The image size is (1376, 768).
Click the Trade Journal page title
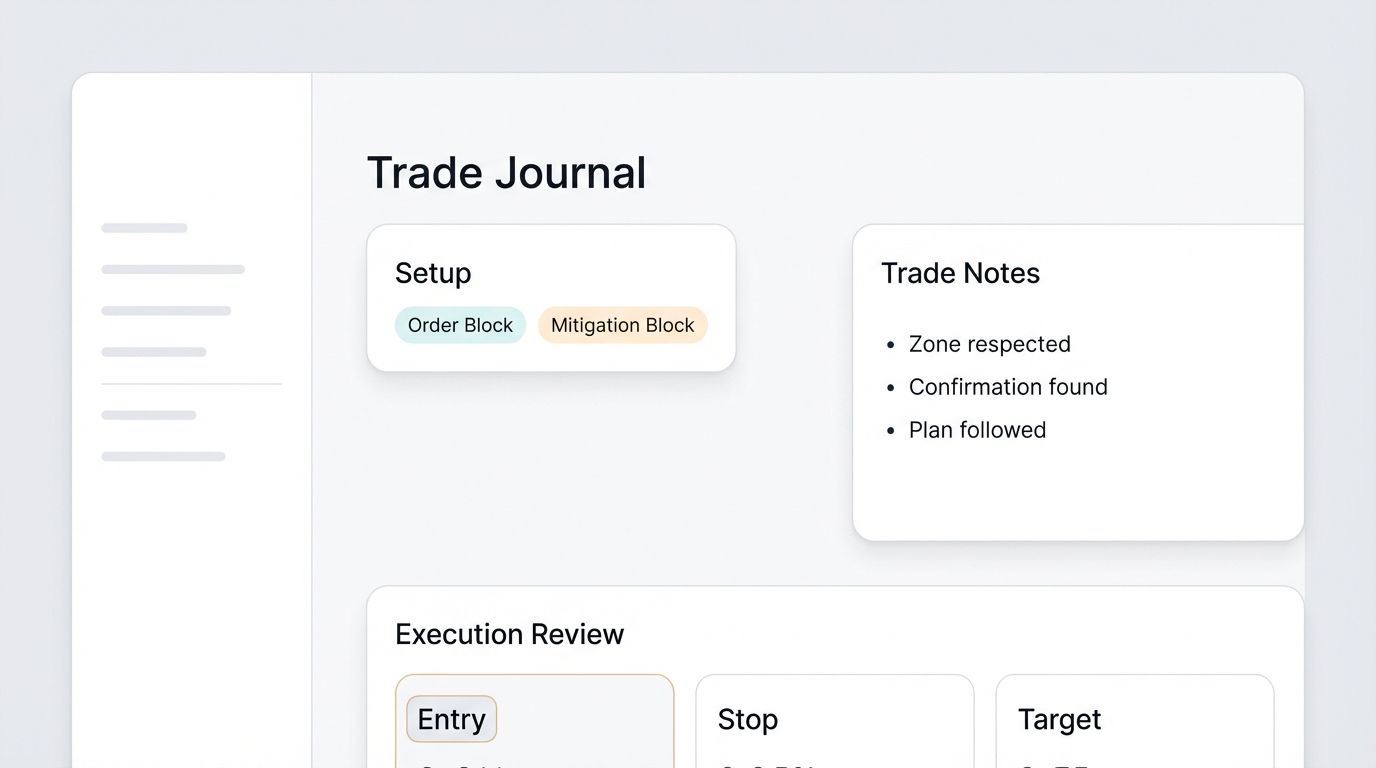coord(507,172)
